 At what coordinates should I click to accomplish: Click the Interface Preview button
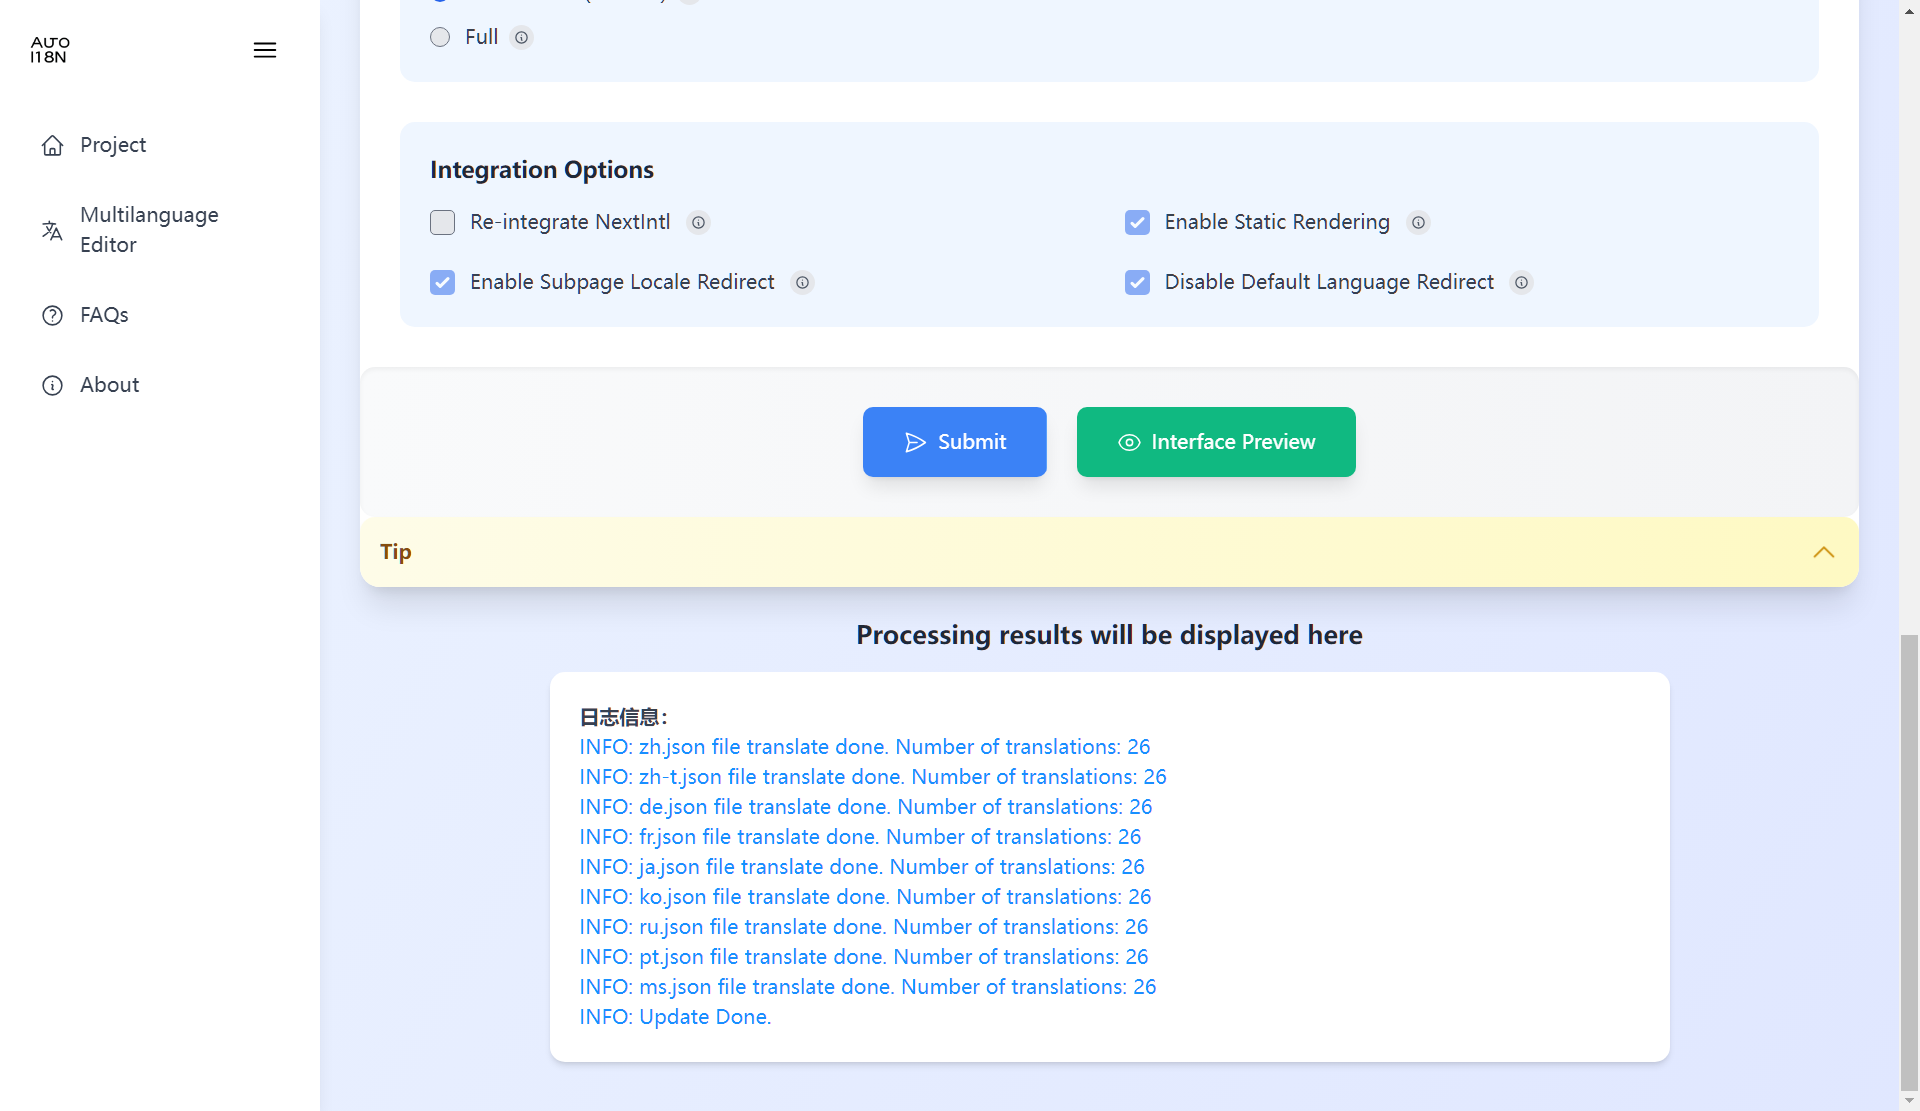1217,442
